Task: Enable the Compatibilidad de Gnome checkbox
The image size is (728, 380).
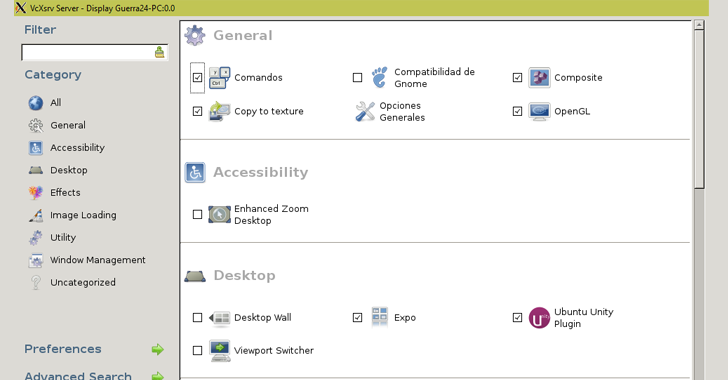Action: tap(357, 78)
